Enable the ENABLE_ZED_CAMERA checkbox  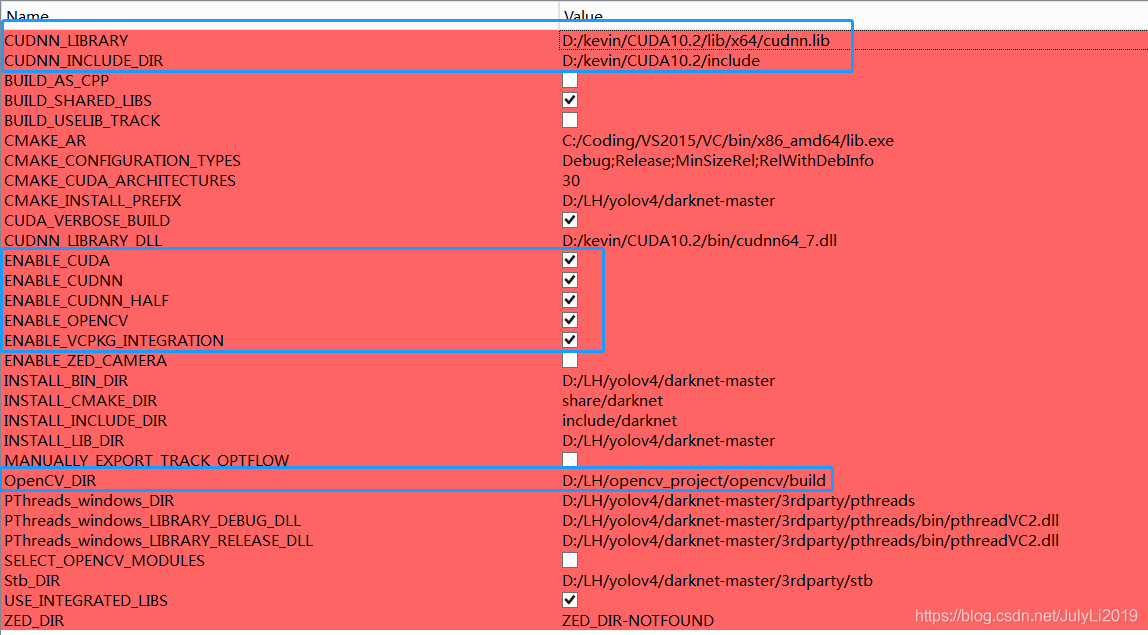tap(570, 360)
